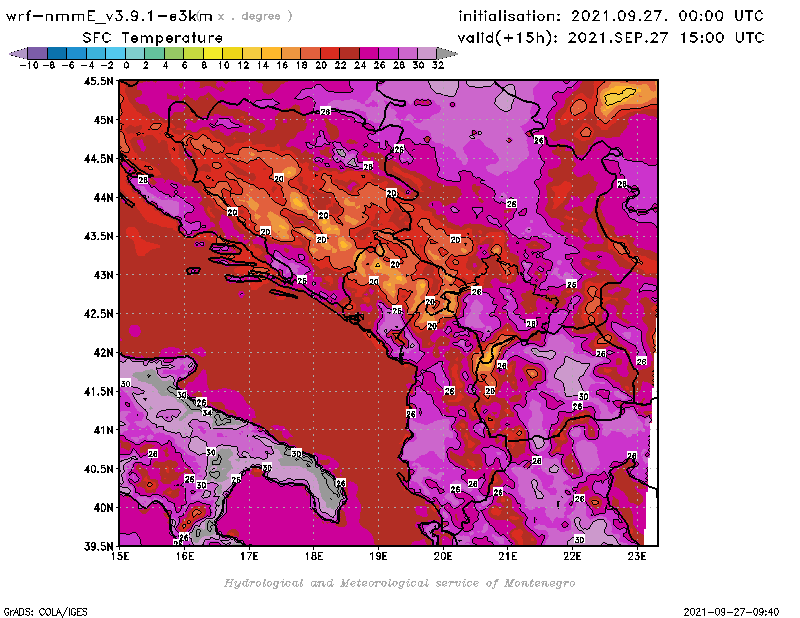Click the model name wrf-nmmE_v3.9.1 title

click(x=109, y=16)
